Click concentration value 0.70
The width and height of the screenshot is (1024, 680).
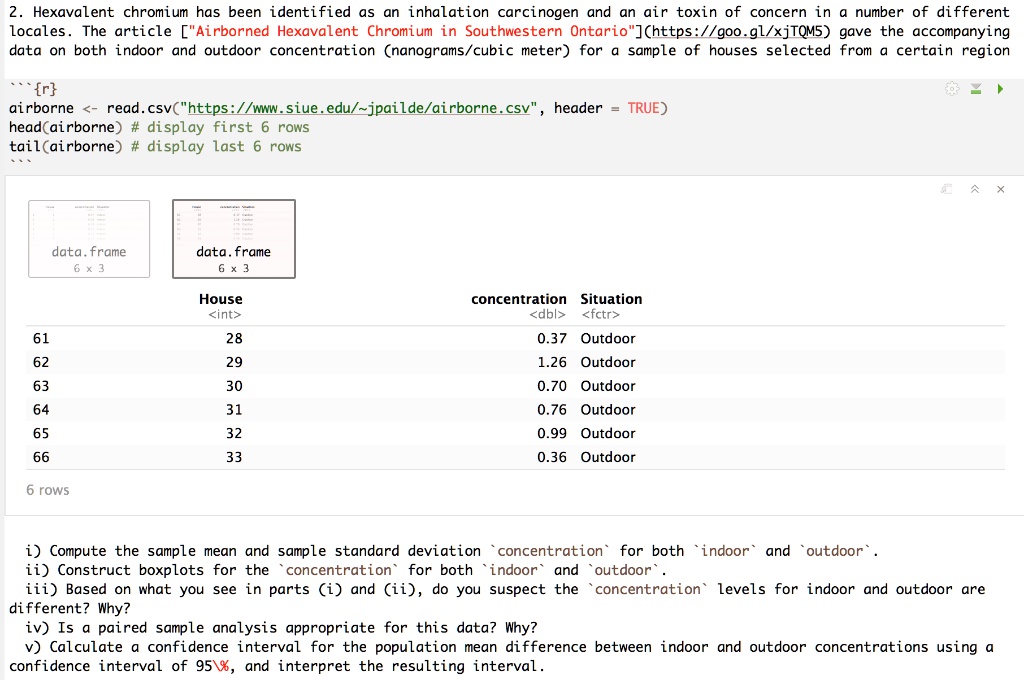[552, 386]
